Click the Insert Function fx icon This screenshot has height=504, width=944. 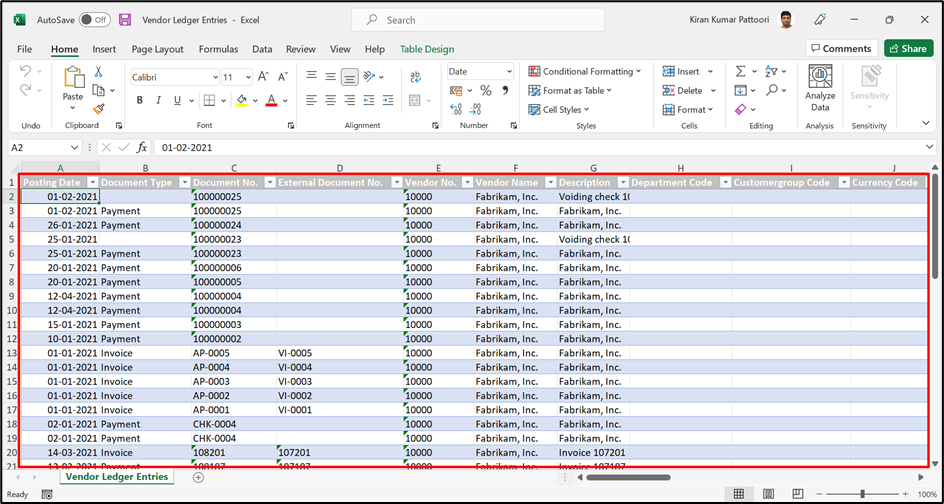click(142, 148)
